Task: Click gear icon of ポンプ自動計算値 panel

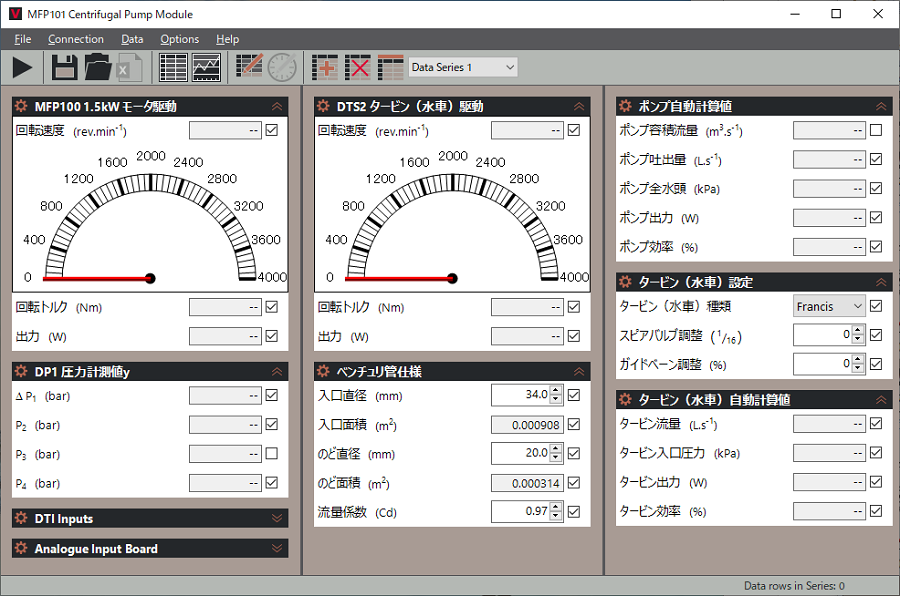Action: [625, 106]
